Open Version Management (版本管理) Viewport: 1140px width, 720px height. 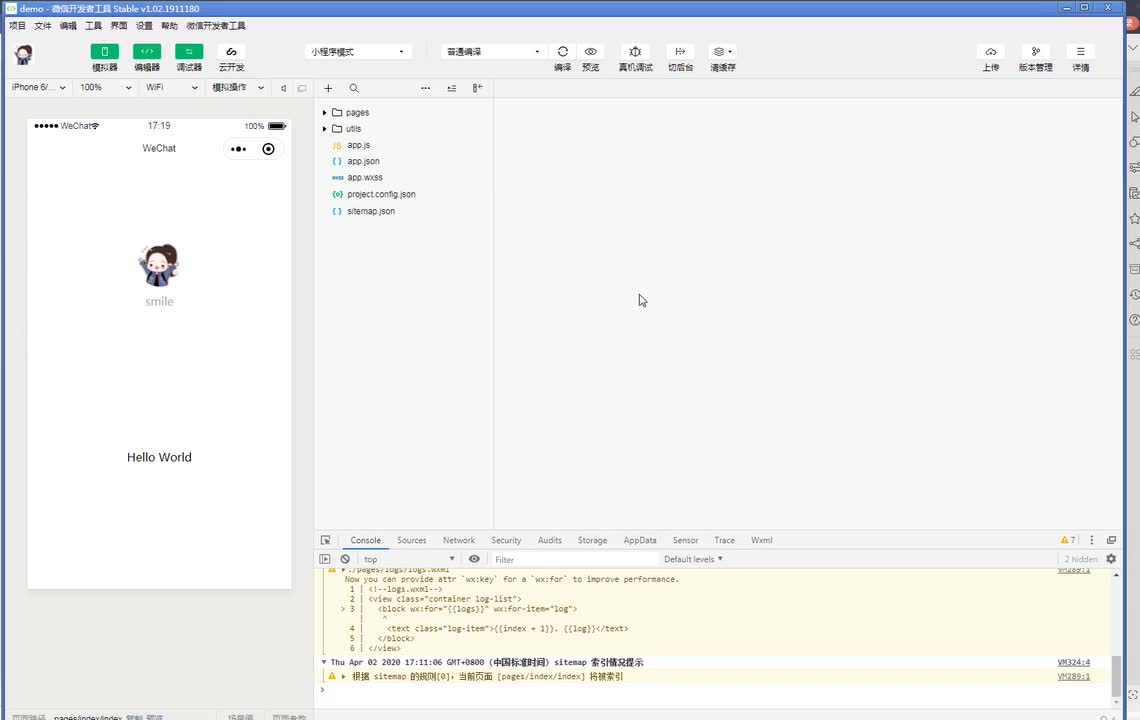point(1035,52)
